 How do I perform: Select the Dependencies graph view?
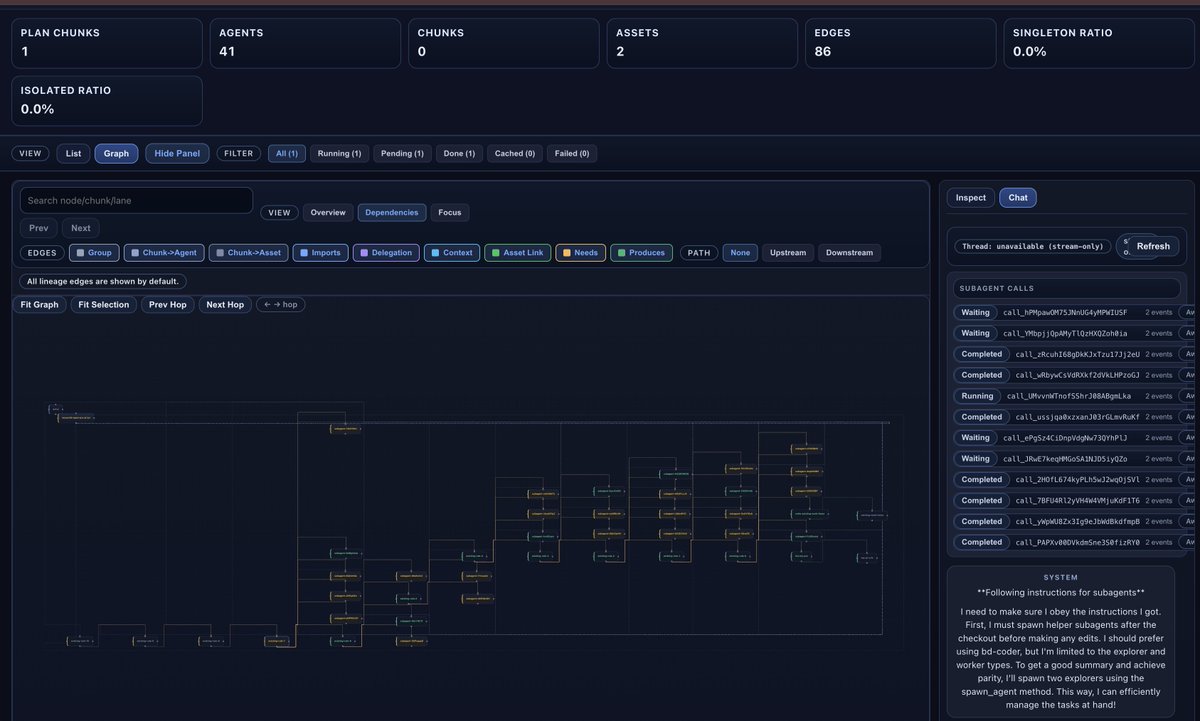click(392, 212)
